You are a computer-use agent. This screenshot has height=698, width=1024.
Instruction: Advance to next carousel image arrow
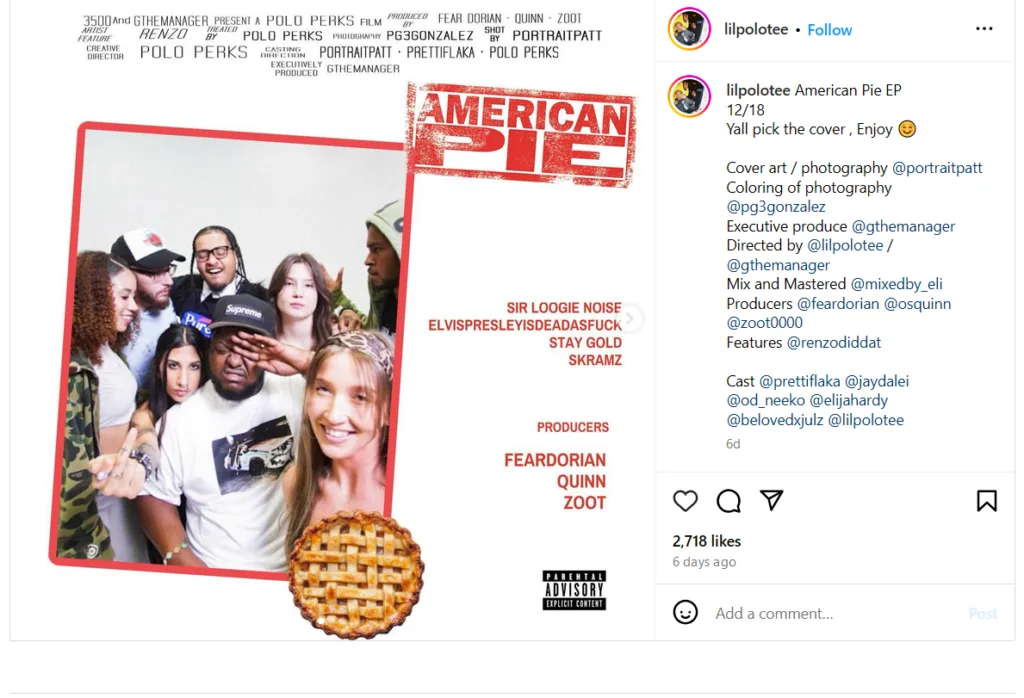[x=630, y=319]
